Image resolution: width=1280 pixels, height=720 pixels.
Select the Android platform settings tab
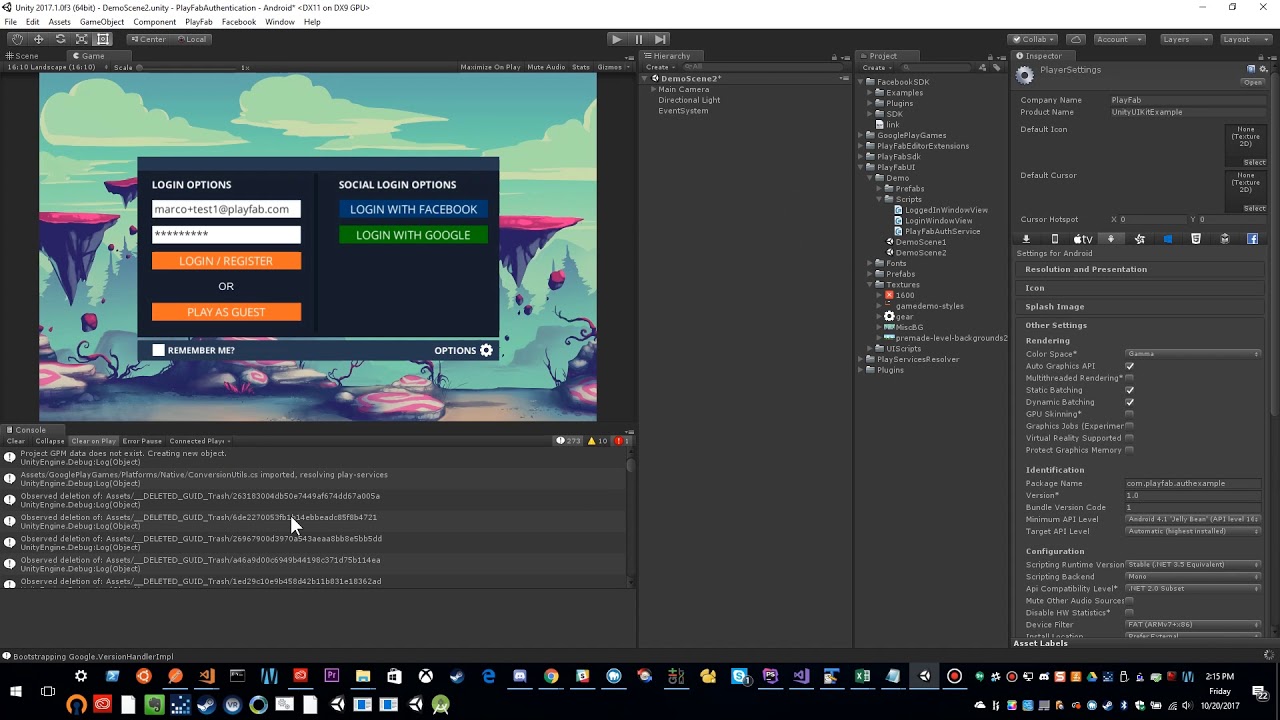click(1111, 239)
